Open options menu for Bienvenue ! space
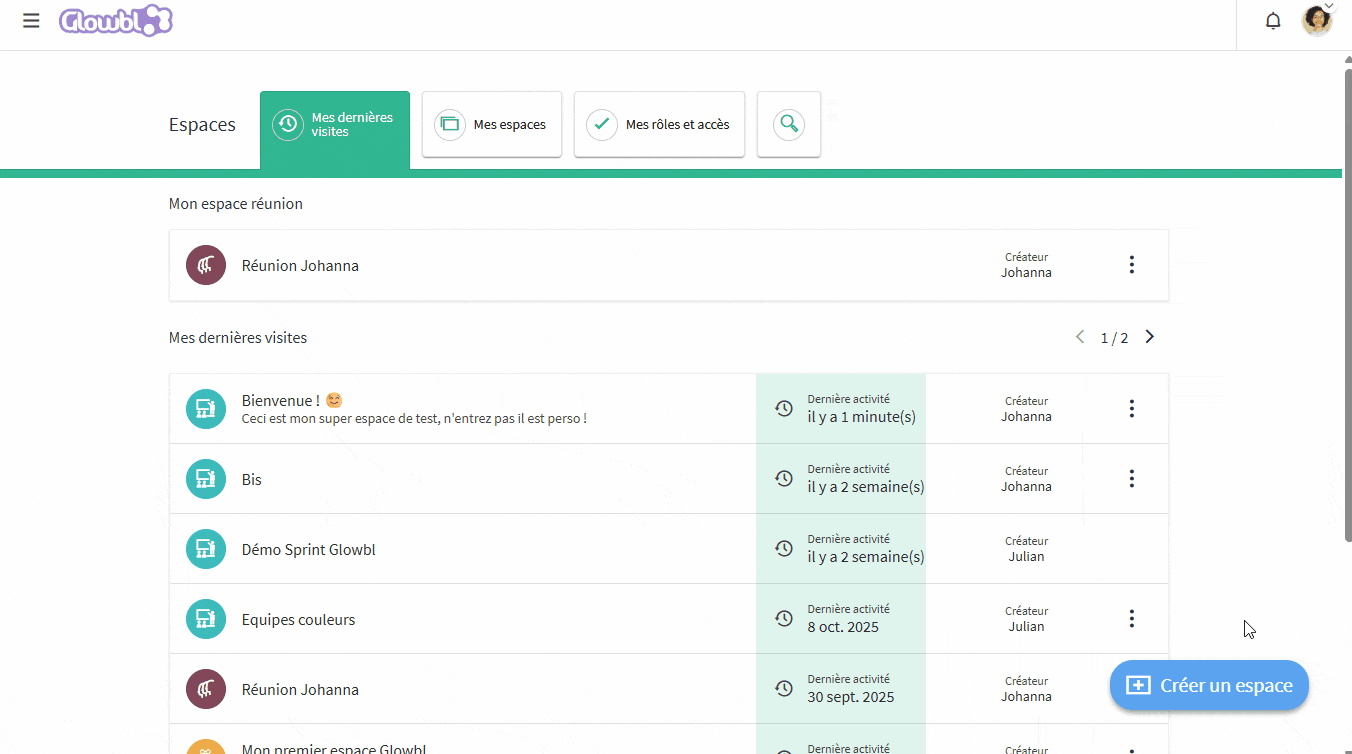Screen dimensions: 1352x754 1132,408
